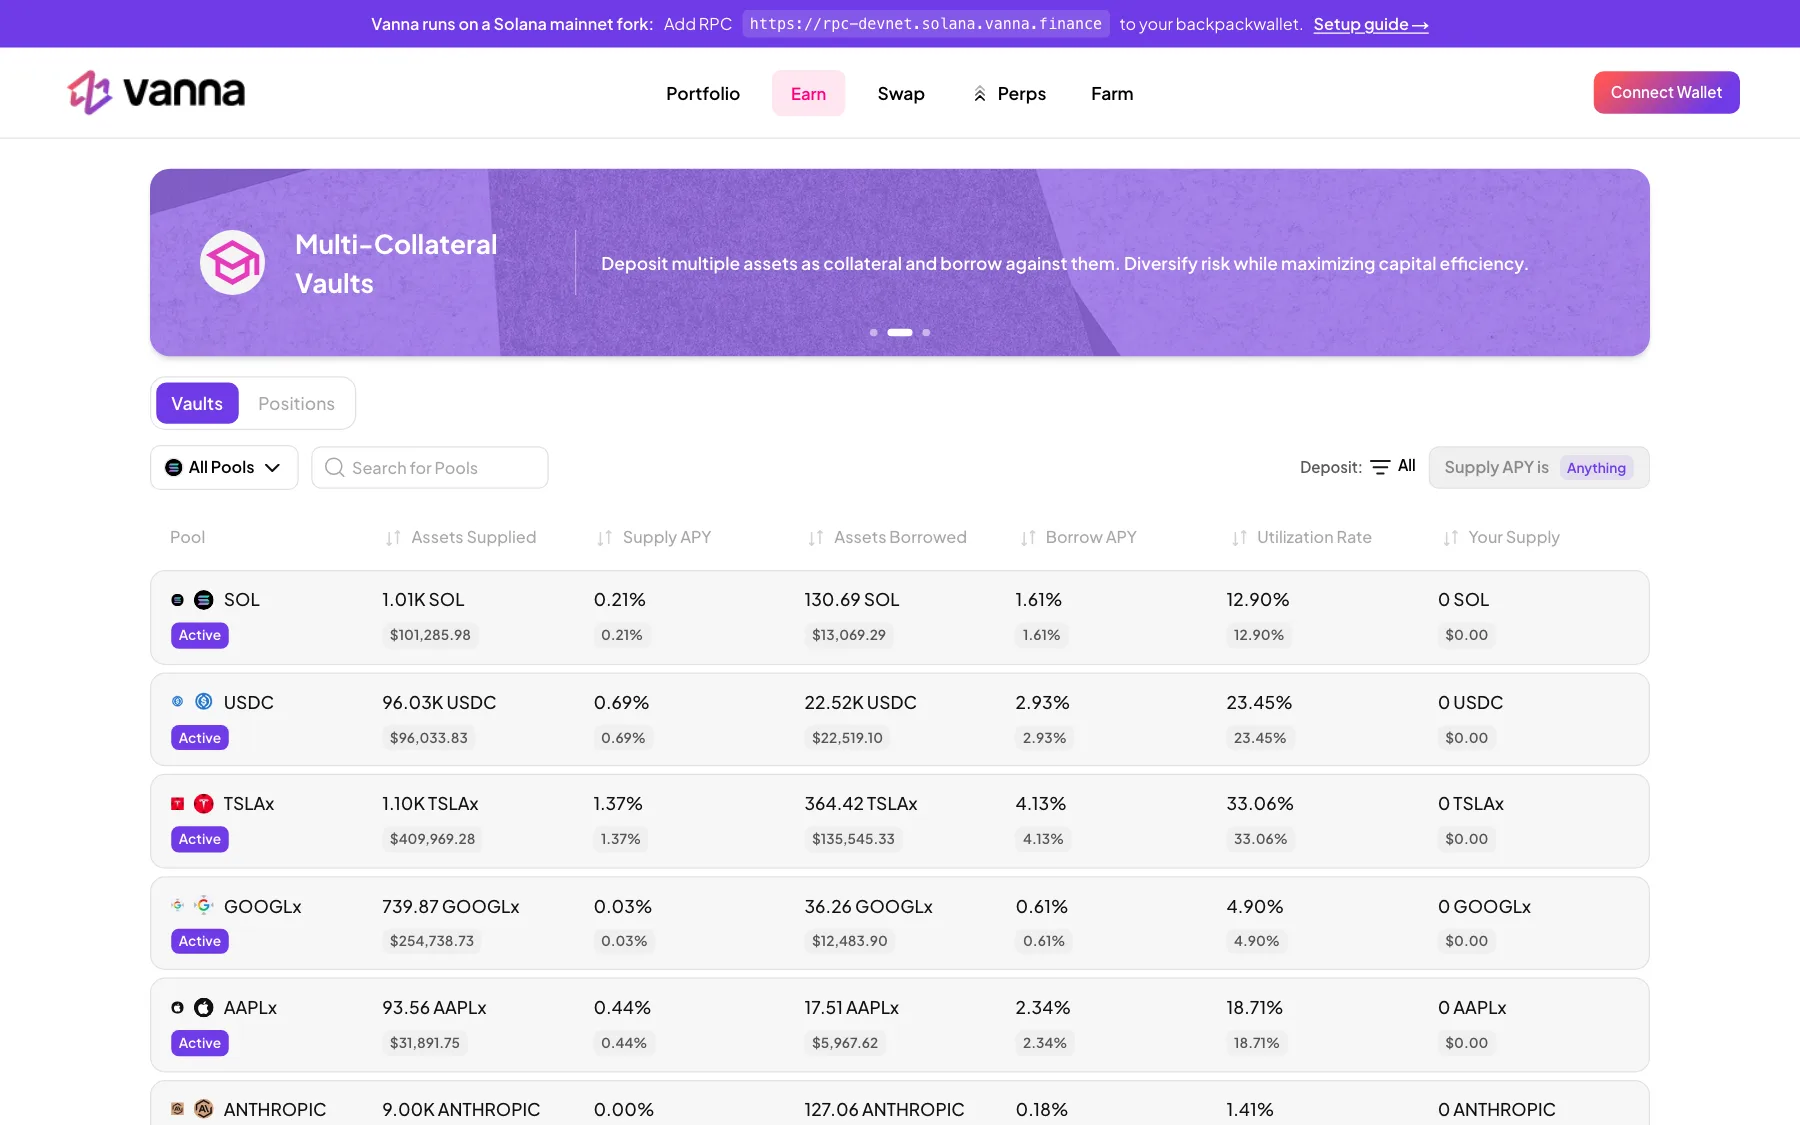Click the SOL token icon
1800x1125 pixels.
click(x=204, y=600)
